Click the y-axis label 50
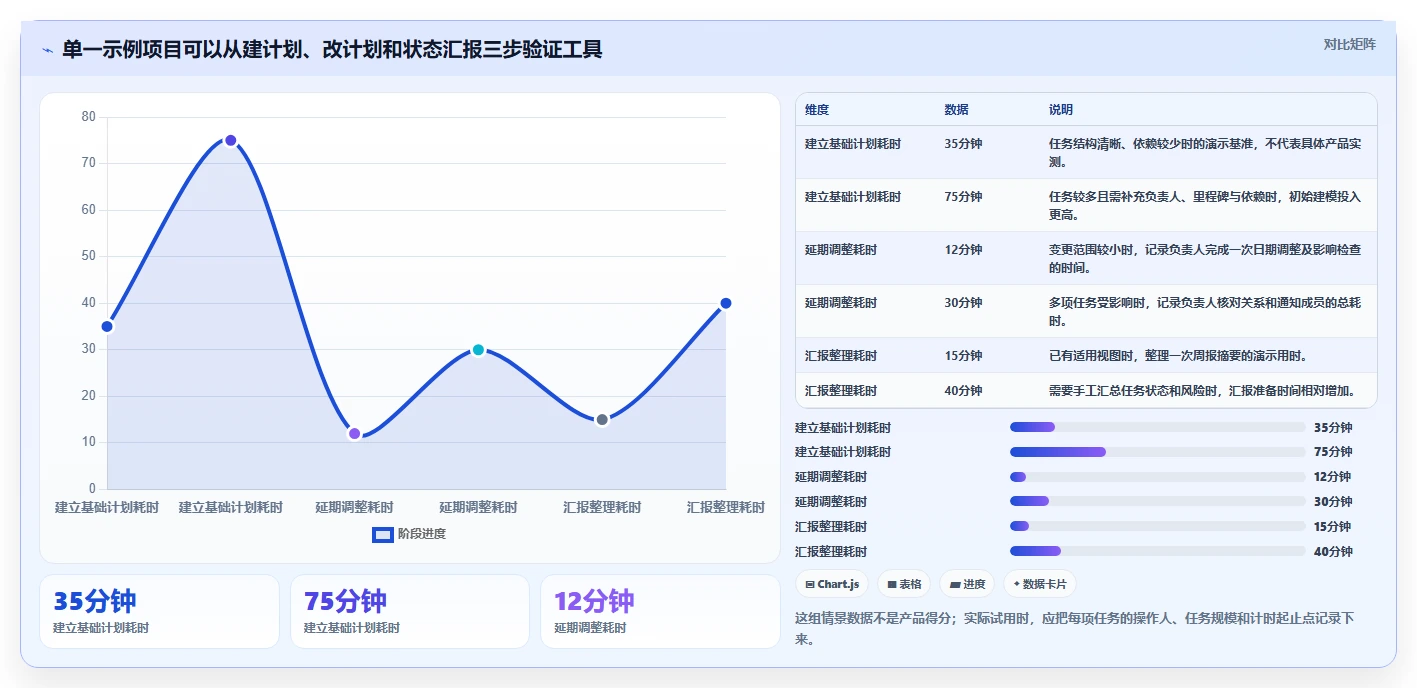The width and height of the screenshot is (1417, 688). pyautogui.click(x=89, y=256)
